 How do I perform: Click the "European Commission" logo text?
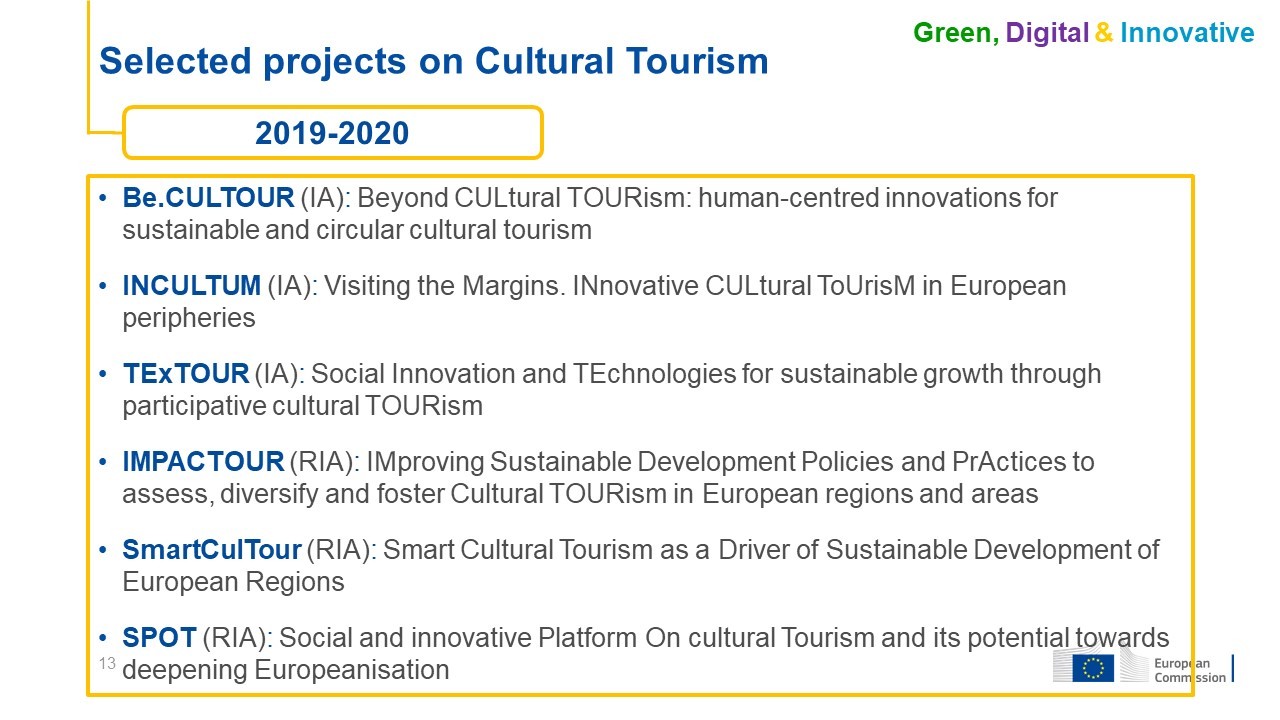(x=1189, y=670)
